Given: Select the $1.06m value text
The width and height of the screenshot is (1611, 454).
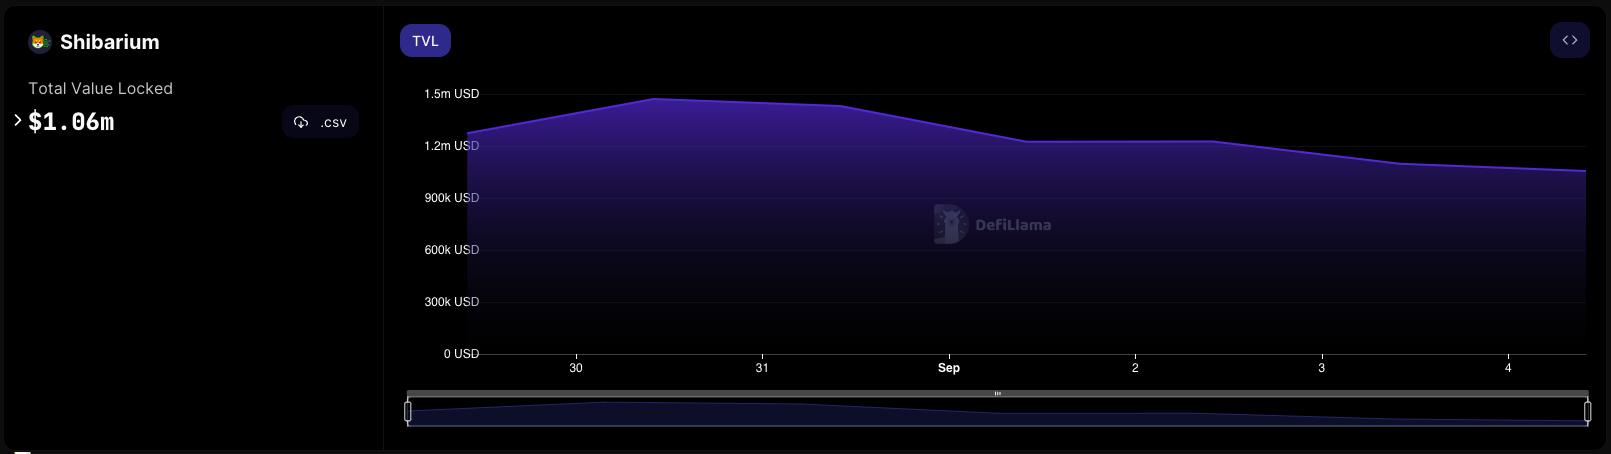Looking at the screenshot, I should (x=71, y=122).
